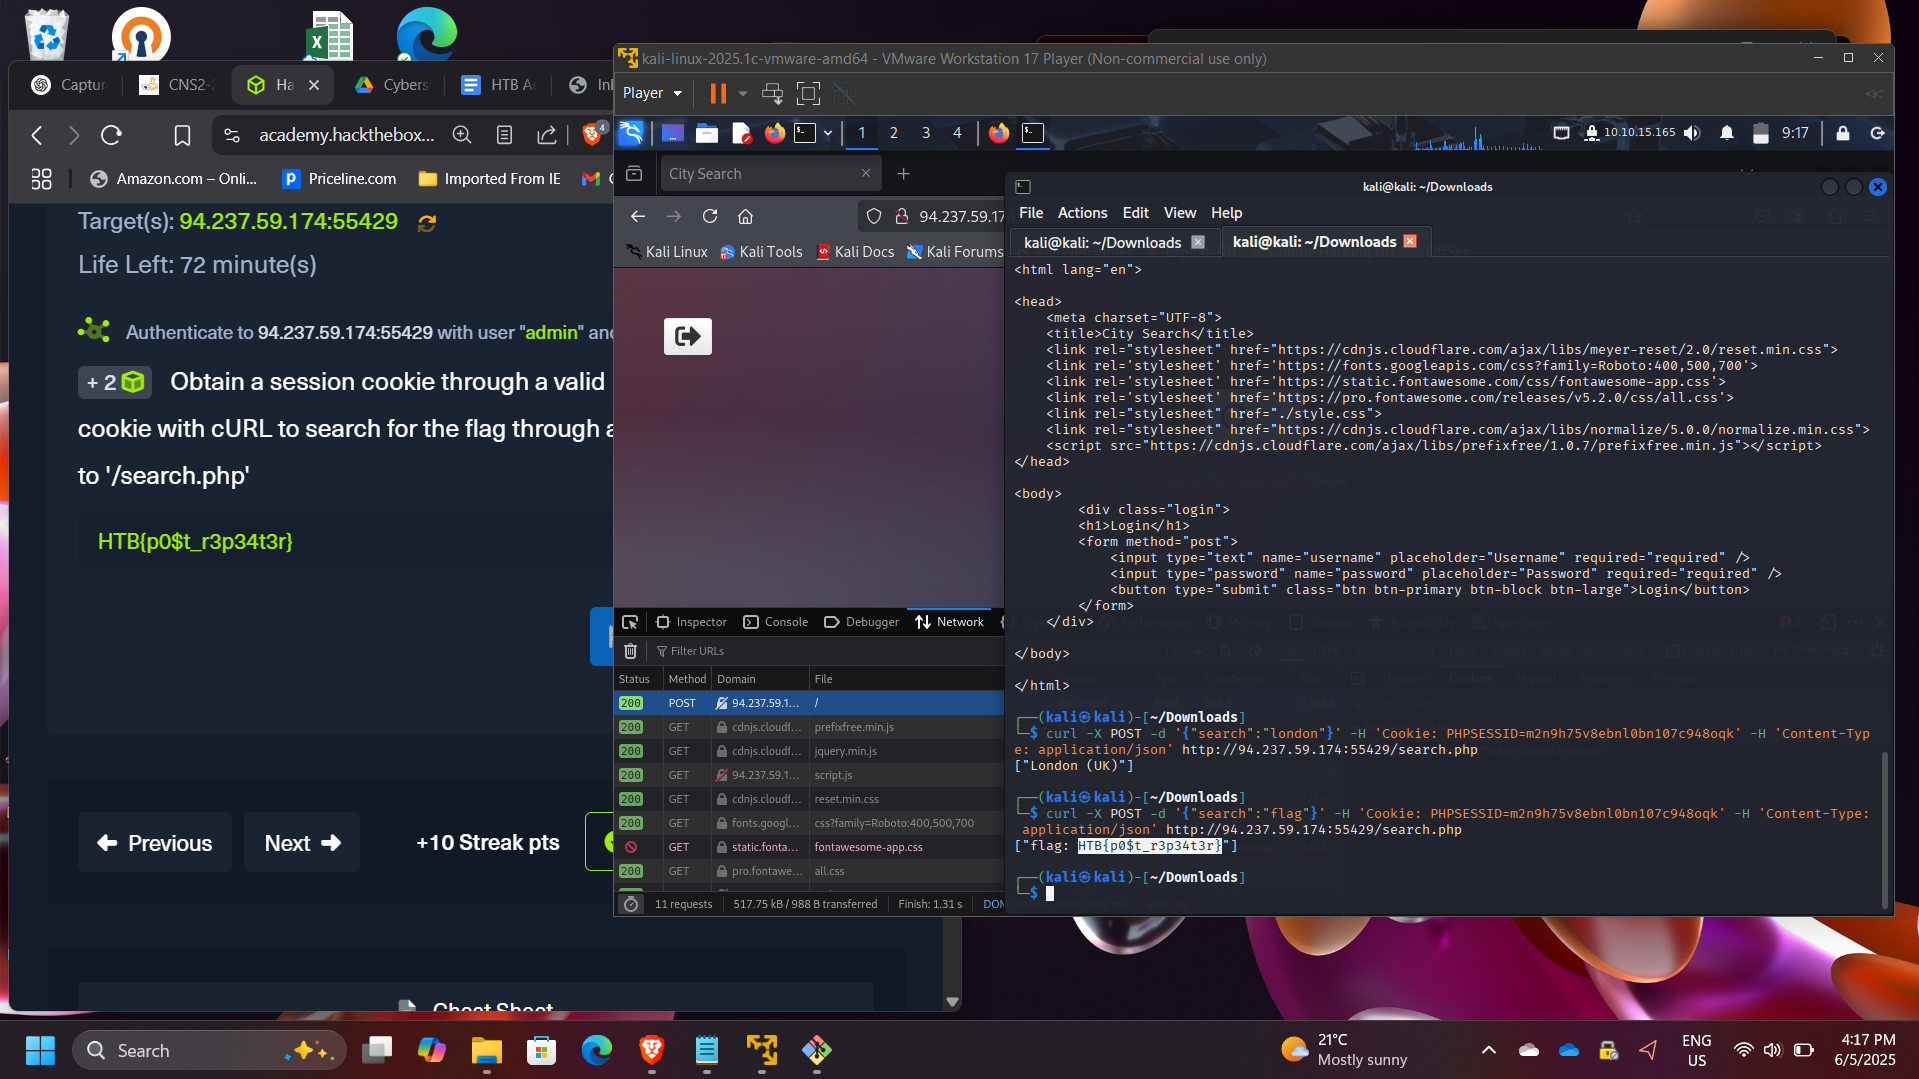Switch to the Console DevTools tab
Image resolution: width=1919 pixels, height=1079 pixels.
(776, 622)
